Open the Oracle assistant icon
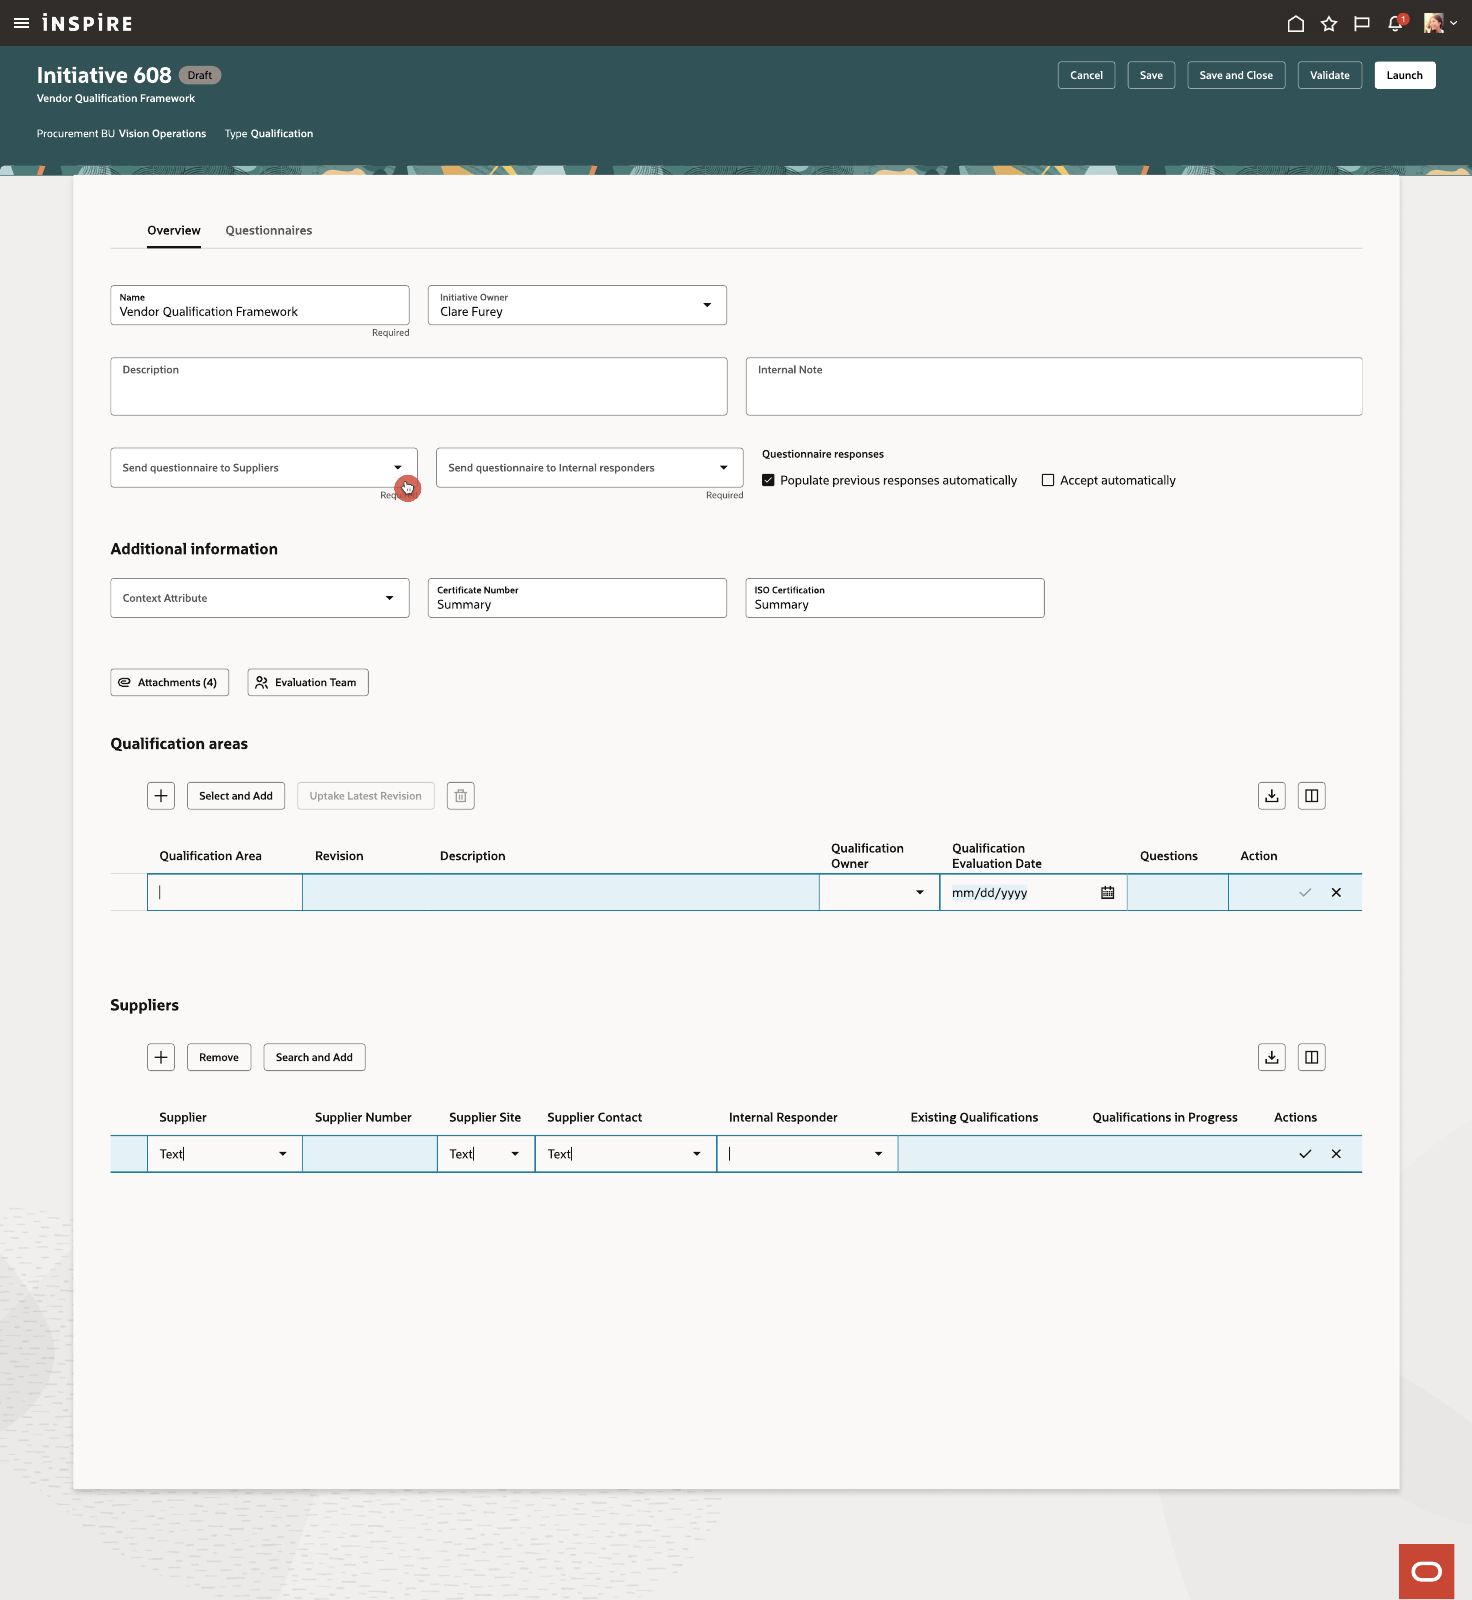Image resolution: width=1472 pixels, height=1600 pixels. click(1427, 1572)
